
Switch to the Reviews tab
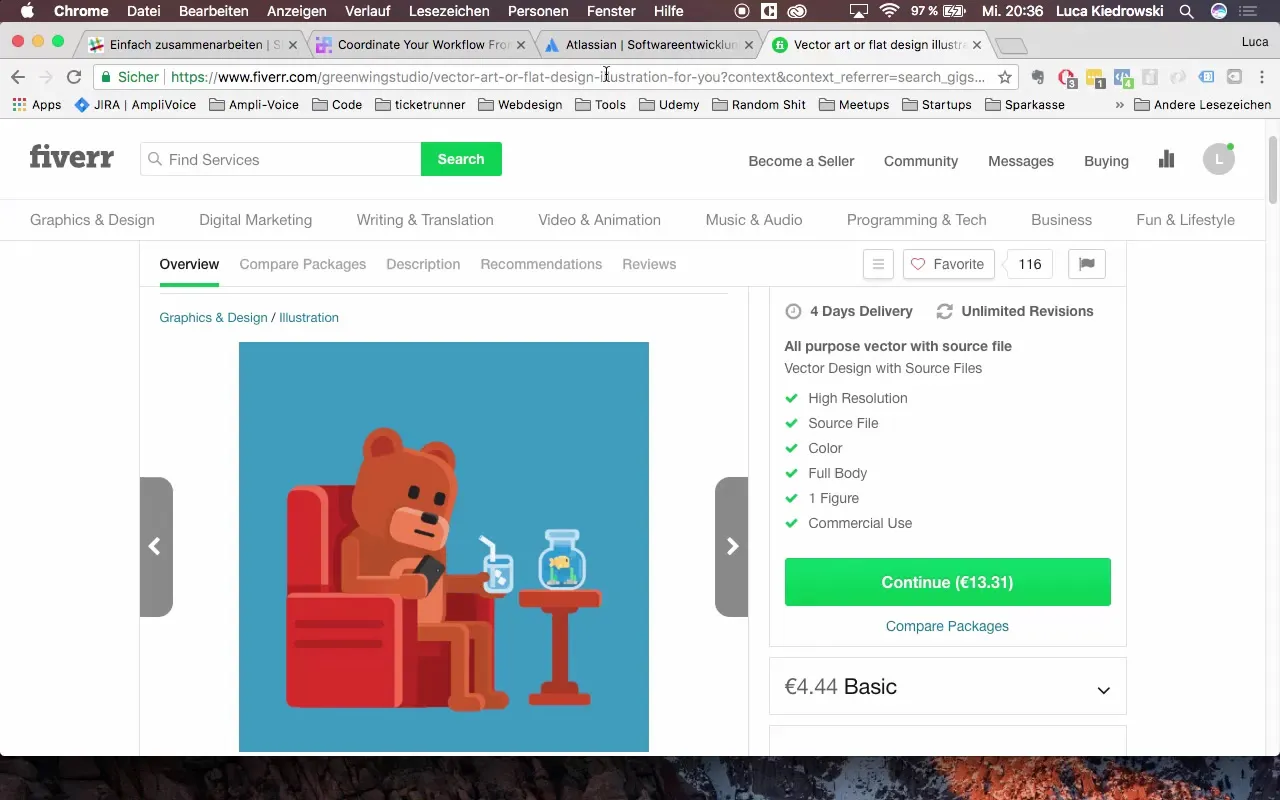point(649,264)
